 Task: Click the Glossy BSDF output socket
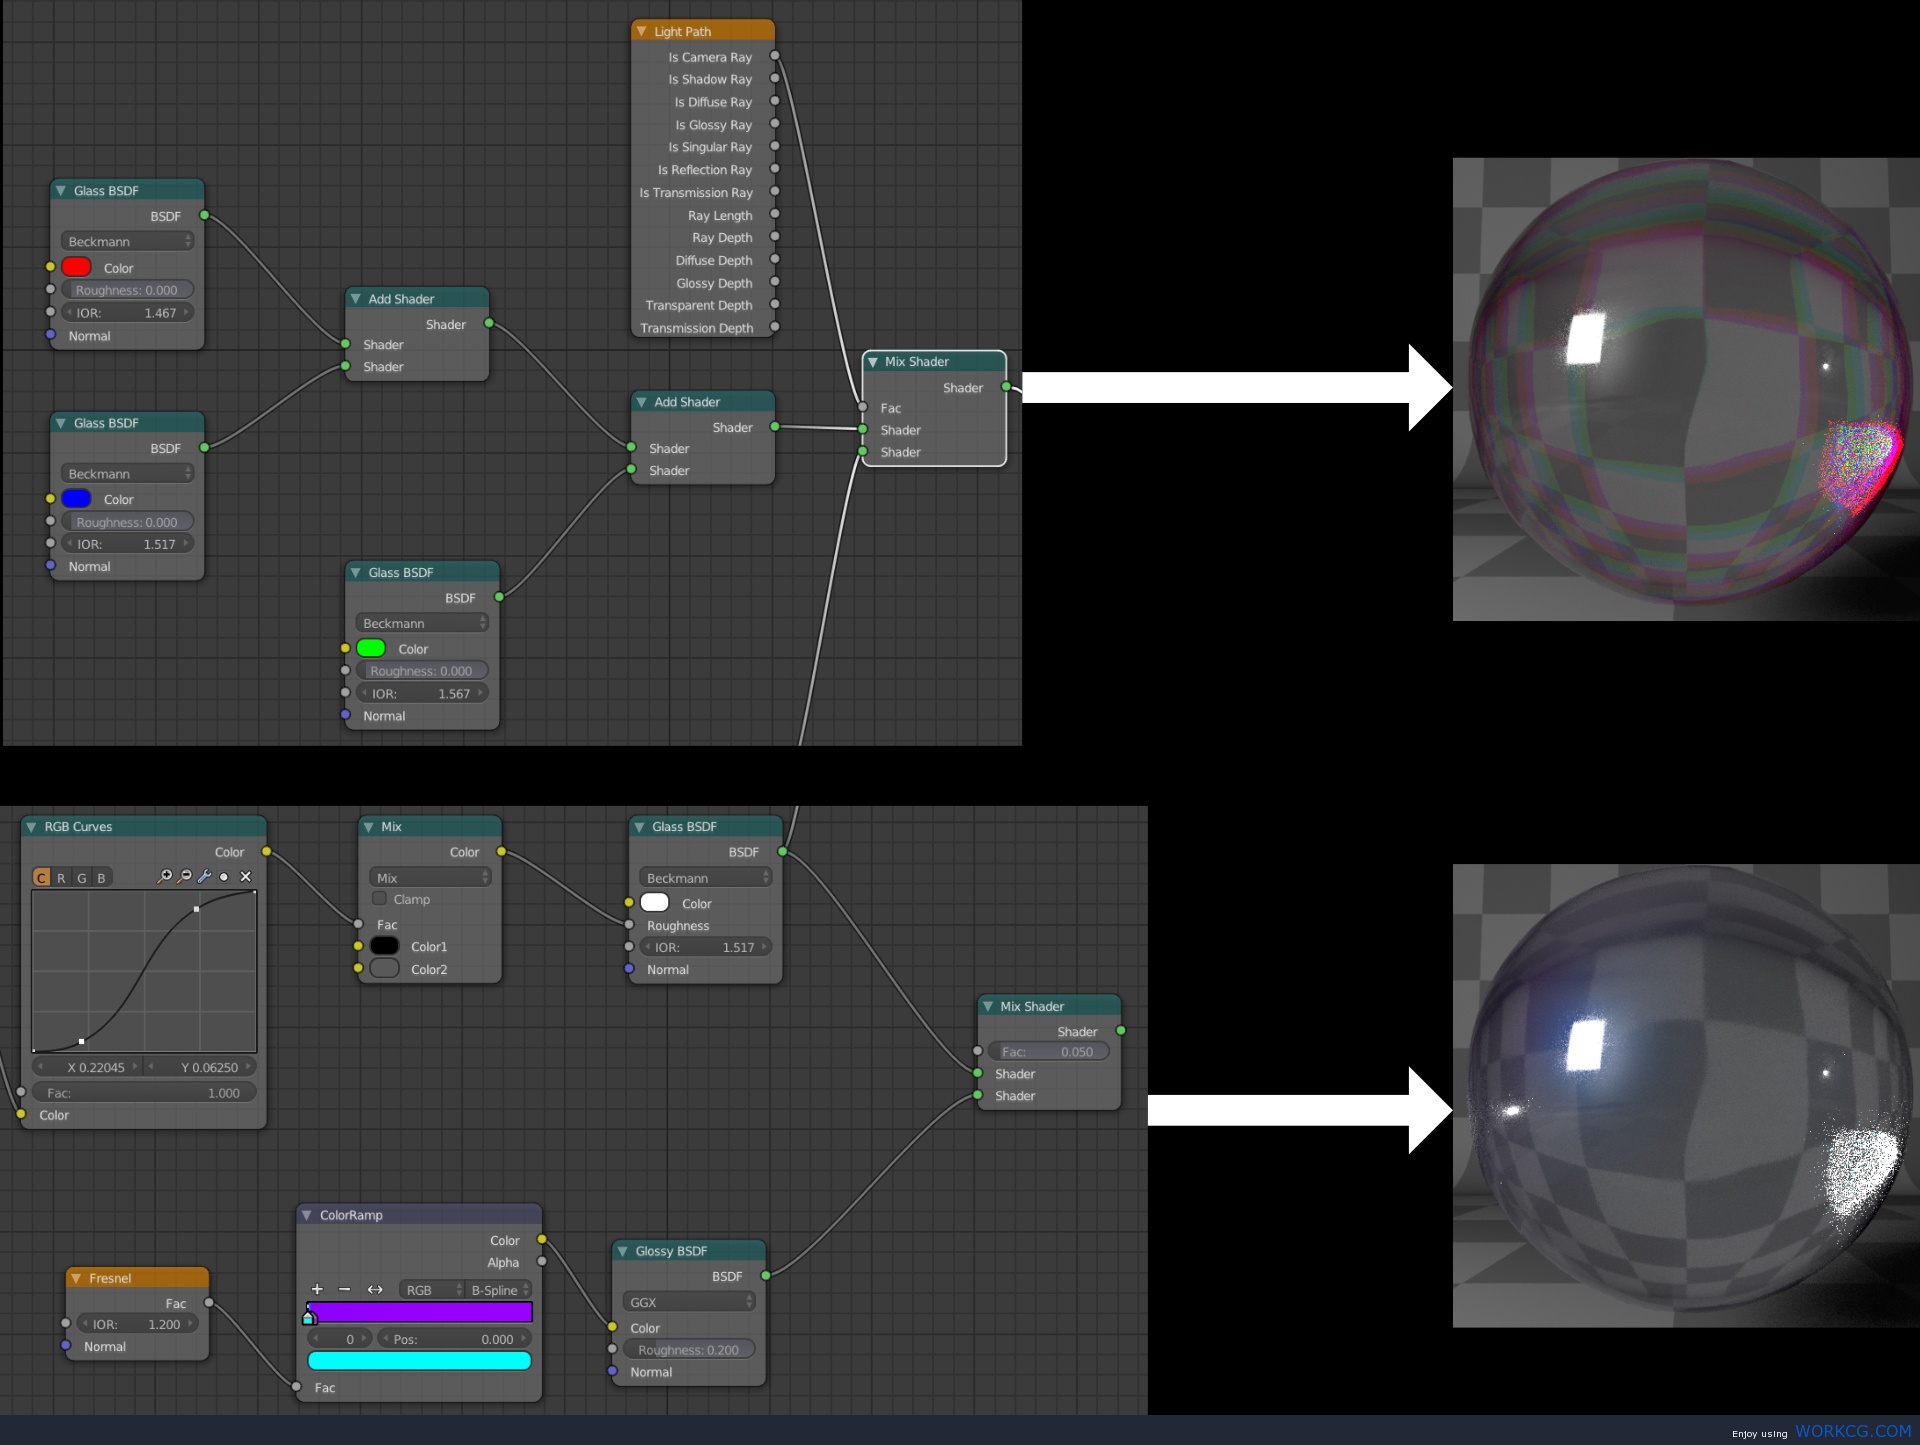[x=766, y=1276]
